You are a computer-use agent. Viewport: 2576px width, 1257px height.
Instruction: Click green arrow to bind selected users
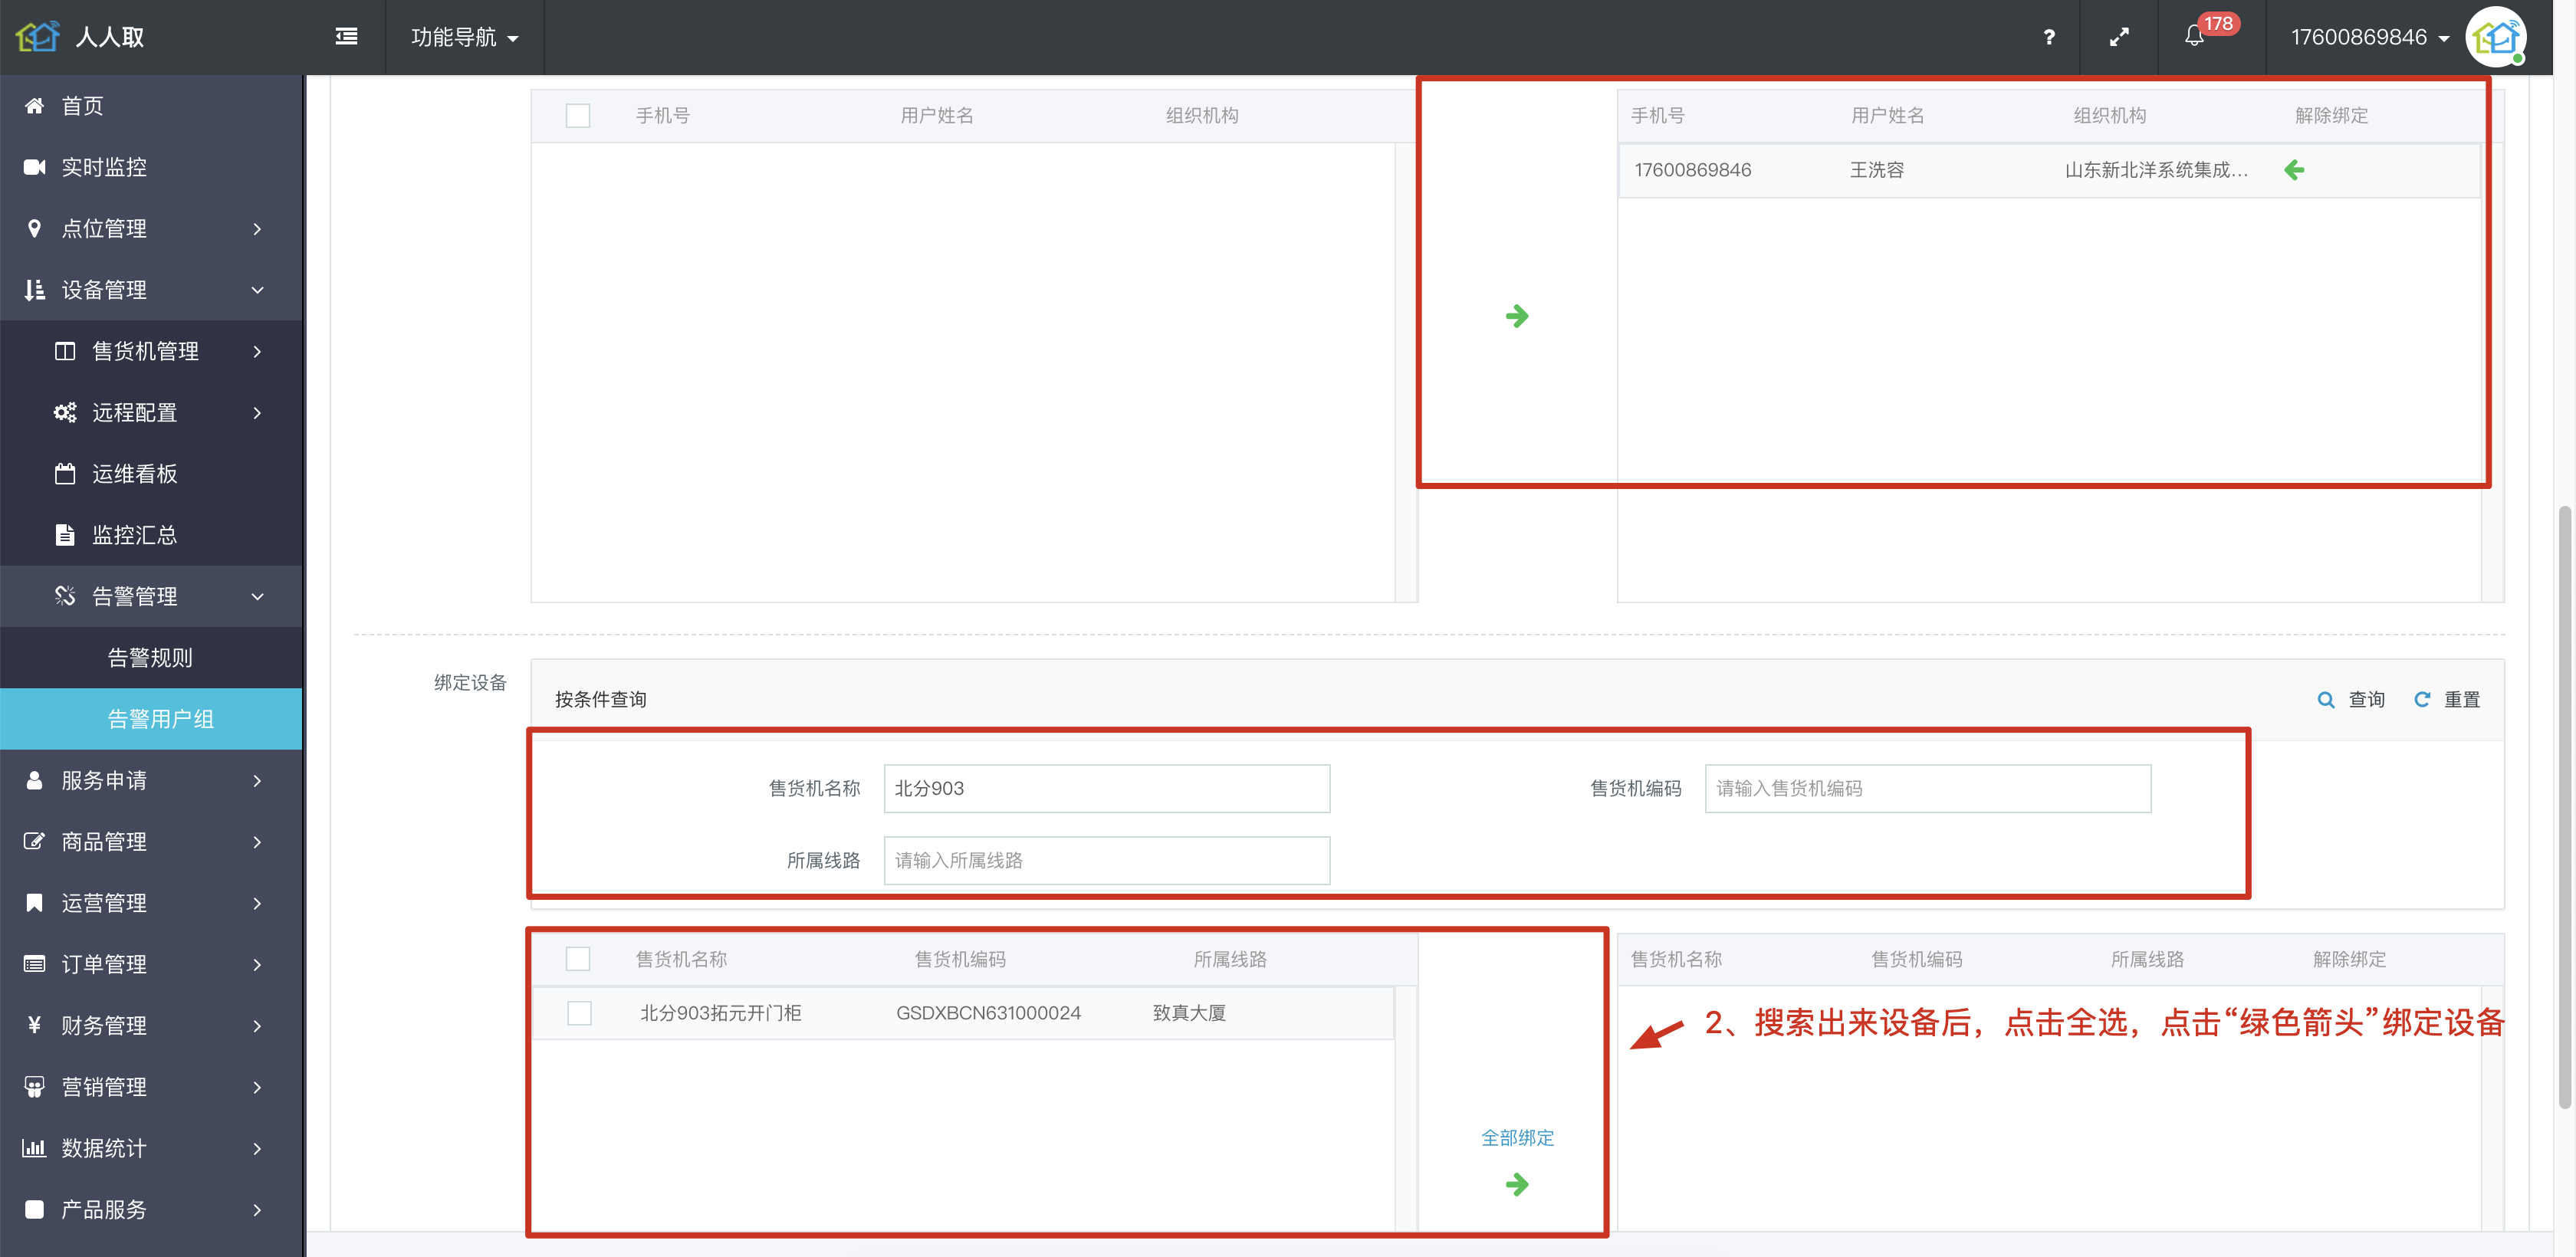(1517, 316)
